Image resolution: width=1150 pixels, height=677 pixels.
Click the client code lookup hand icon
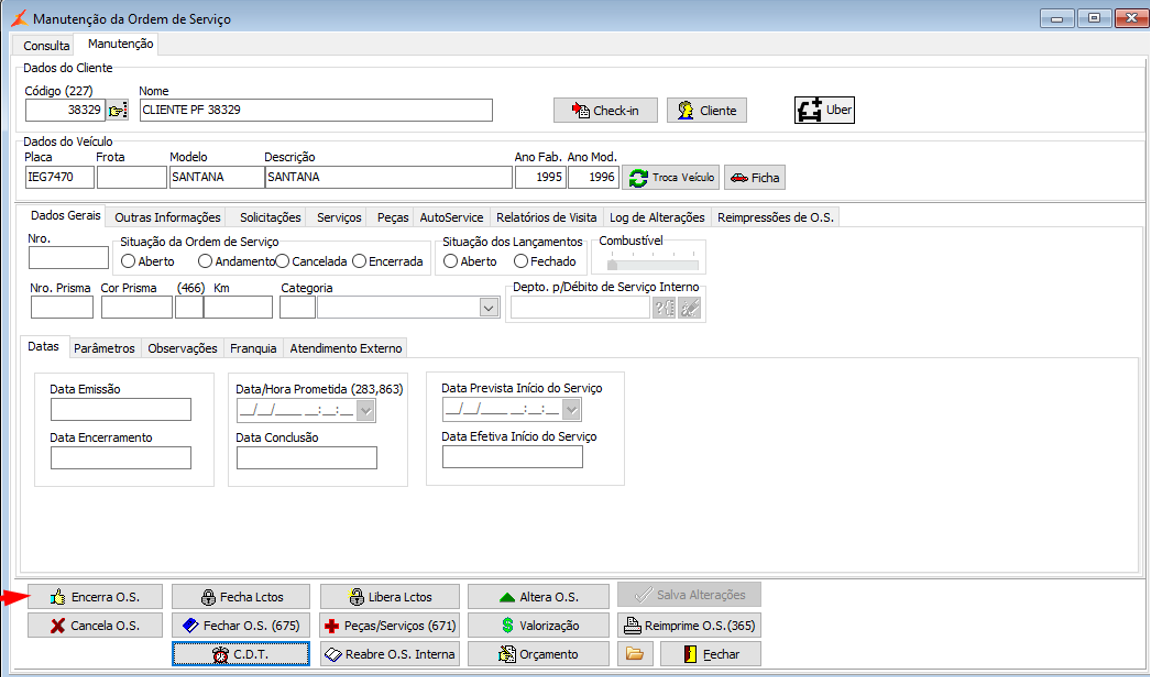(x=117, y=110)
